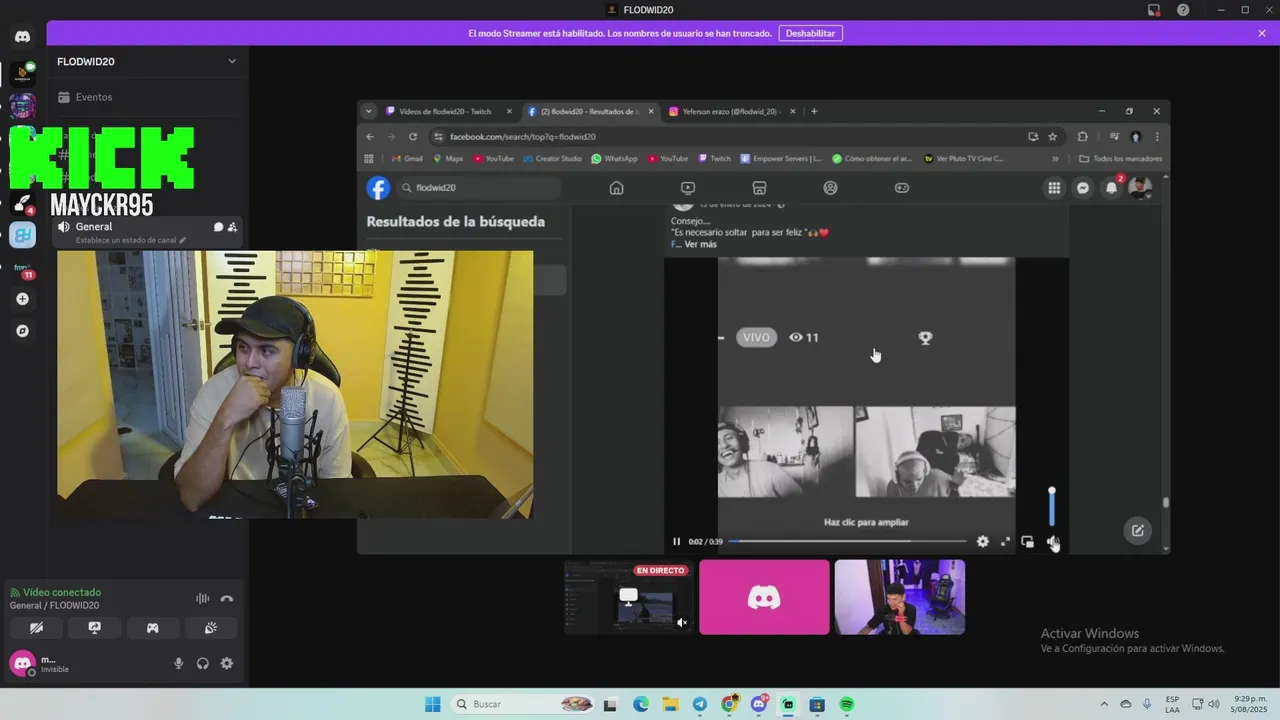This screenshot has height=720, width=1280.
Task: Open Facebook video settings gear
Action: click(x=983, y=542)
